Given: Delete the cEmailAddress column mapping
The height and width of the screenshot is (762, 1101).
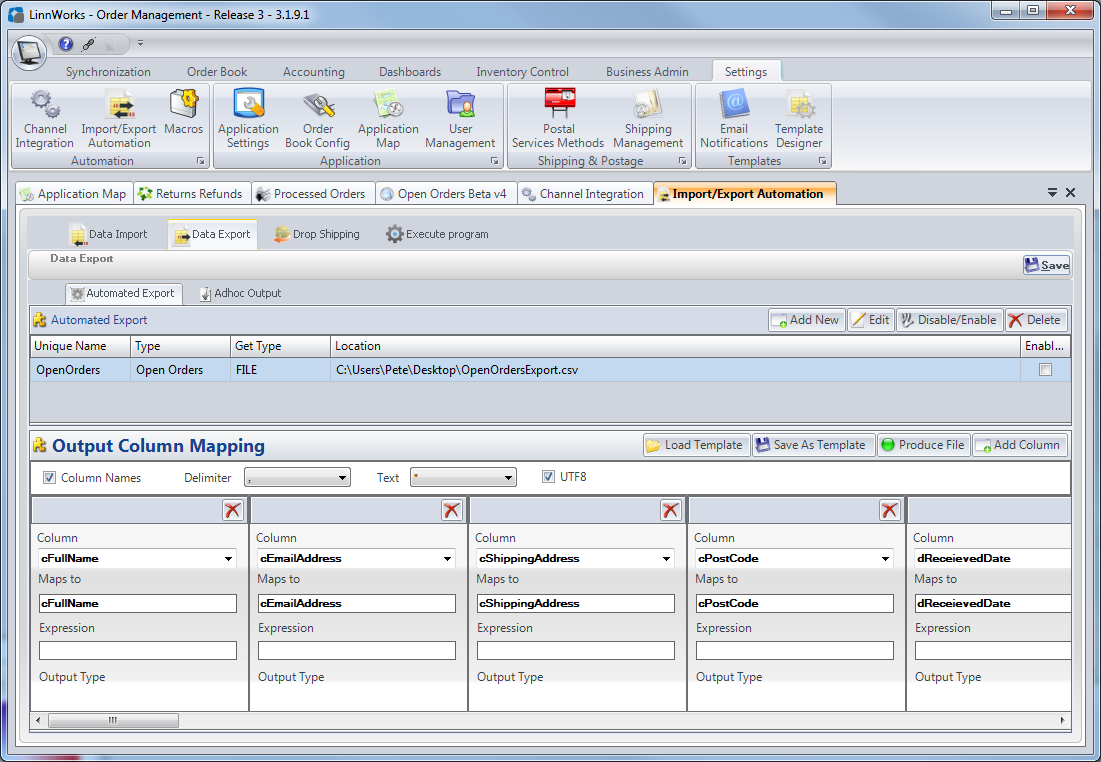Looking at the screenshot, I should coord(451,510).
